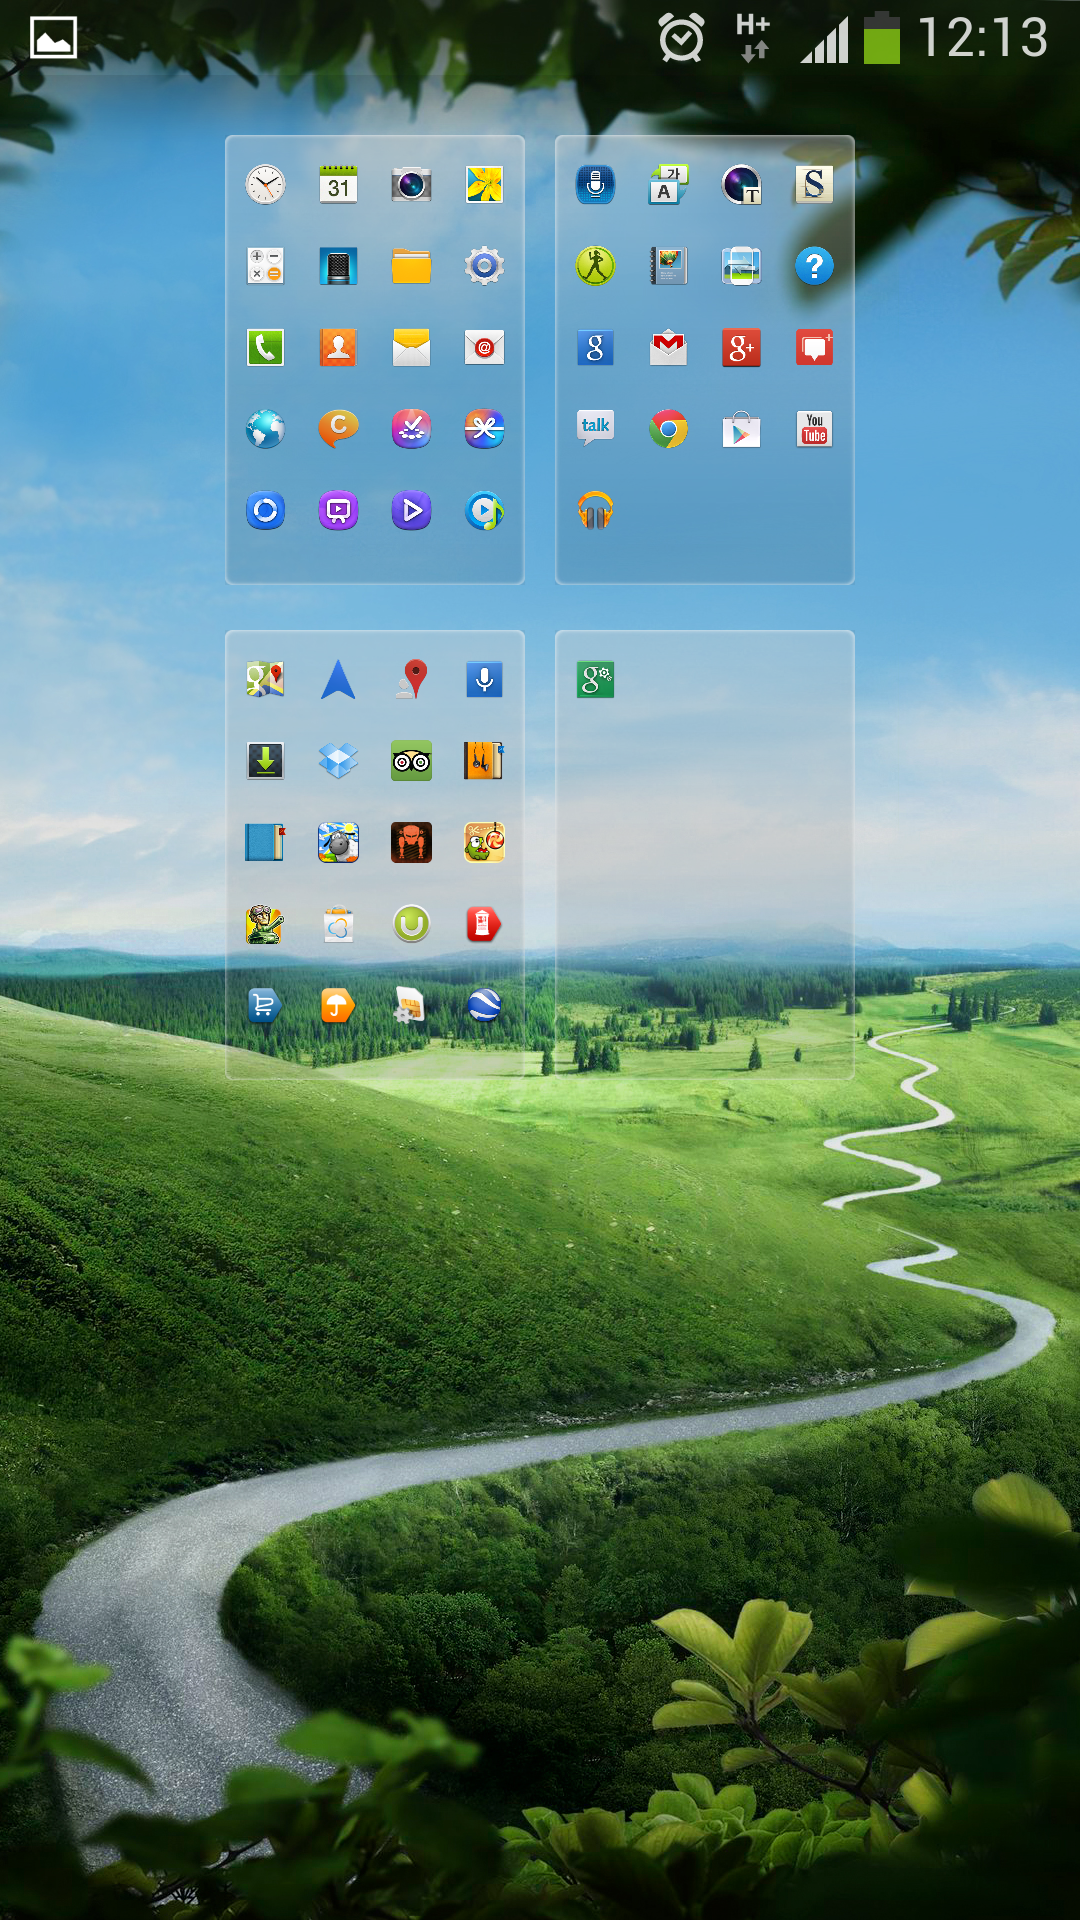Launch the Google Talk app
The width and height of the screenshot is (1080, 1920).
click(595, 428)
